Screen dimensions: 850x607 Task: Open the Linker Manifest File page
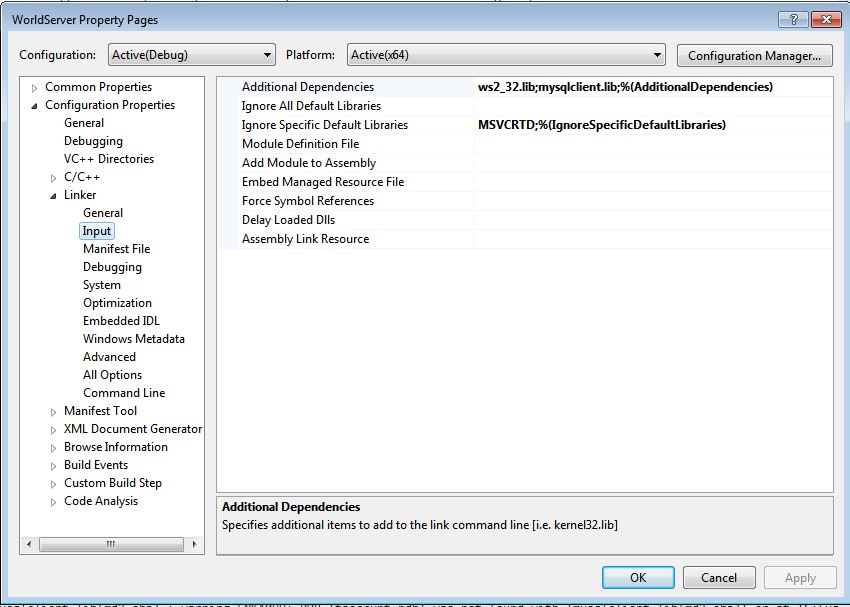(116, 249)
